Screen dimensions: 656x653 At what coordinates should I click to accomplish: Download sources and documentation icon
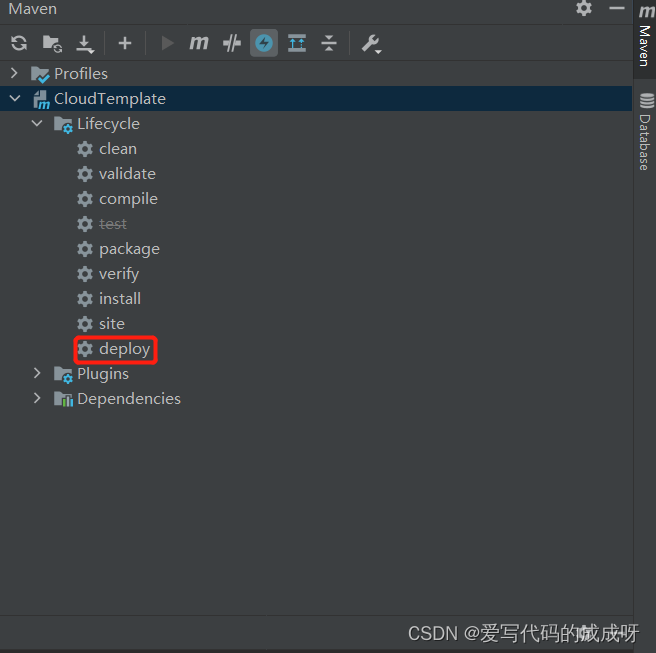(85, 44)
